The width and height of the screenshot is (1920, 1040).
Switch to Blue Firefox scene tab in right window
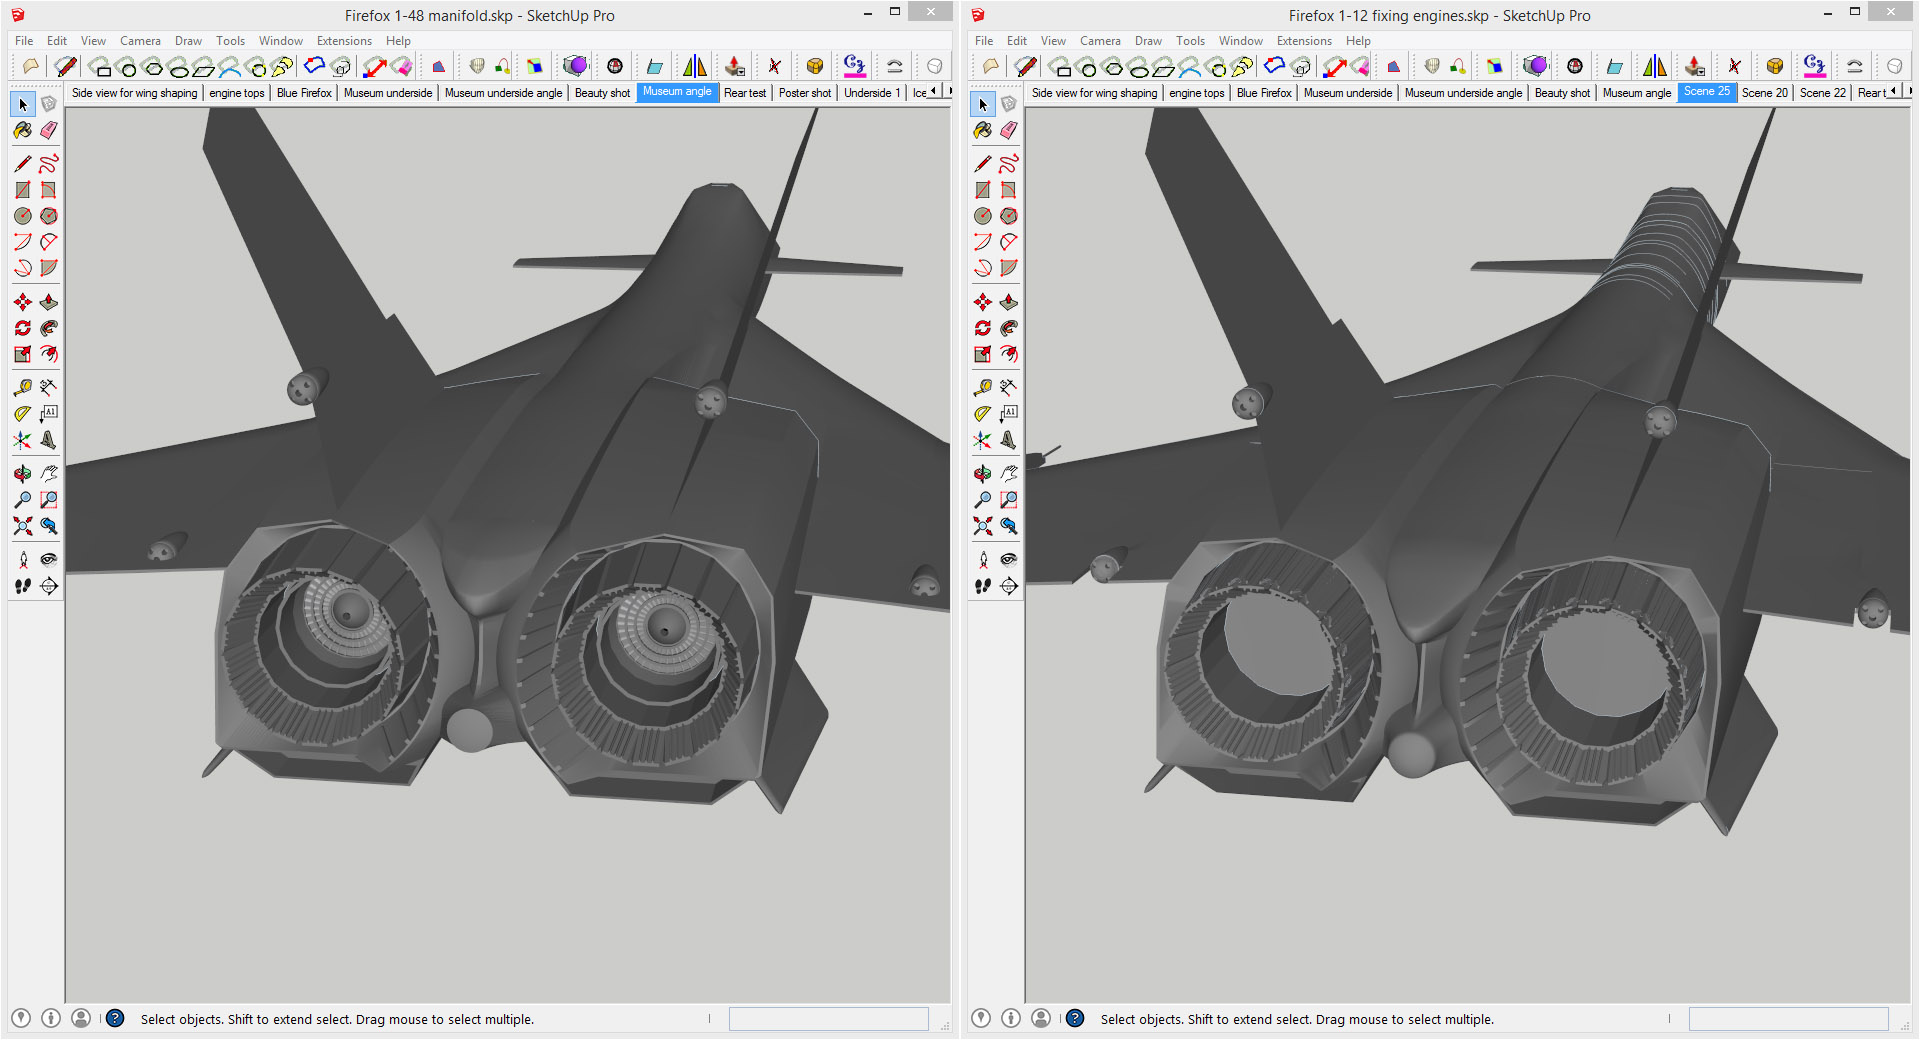(x=1264, y=93)
